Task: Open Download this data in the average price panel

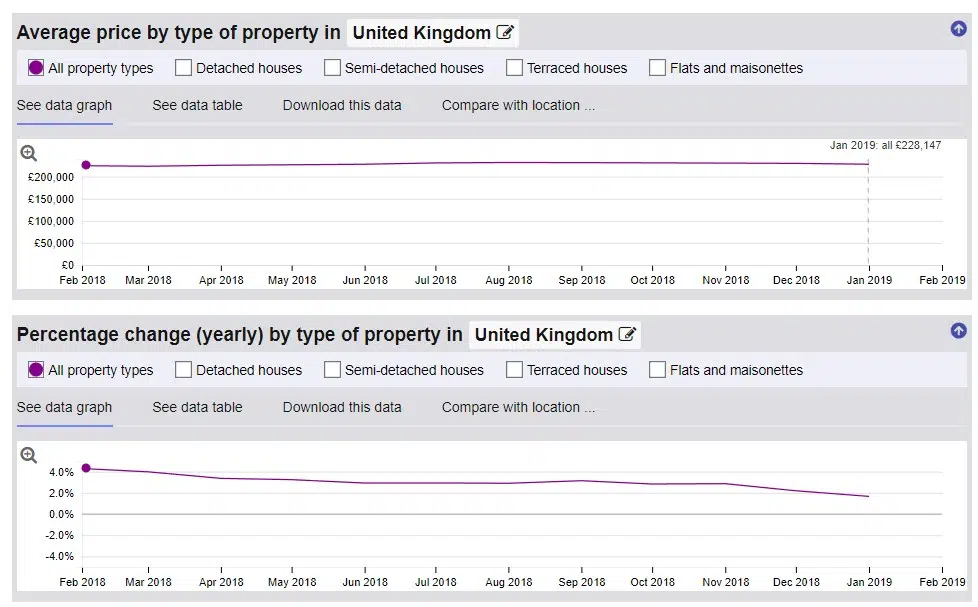Action: (342, 105)
